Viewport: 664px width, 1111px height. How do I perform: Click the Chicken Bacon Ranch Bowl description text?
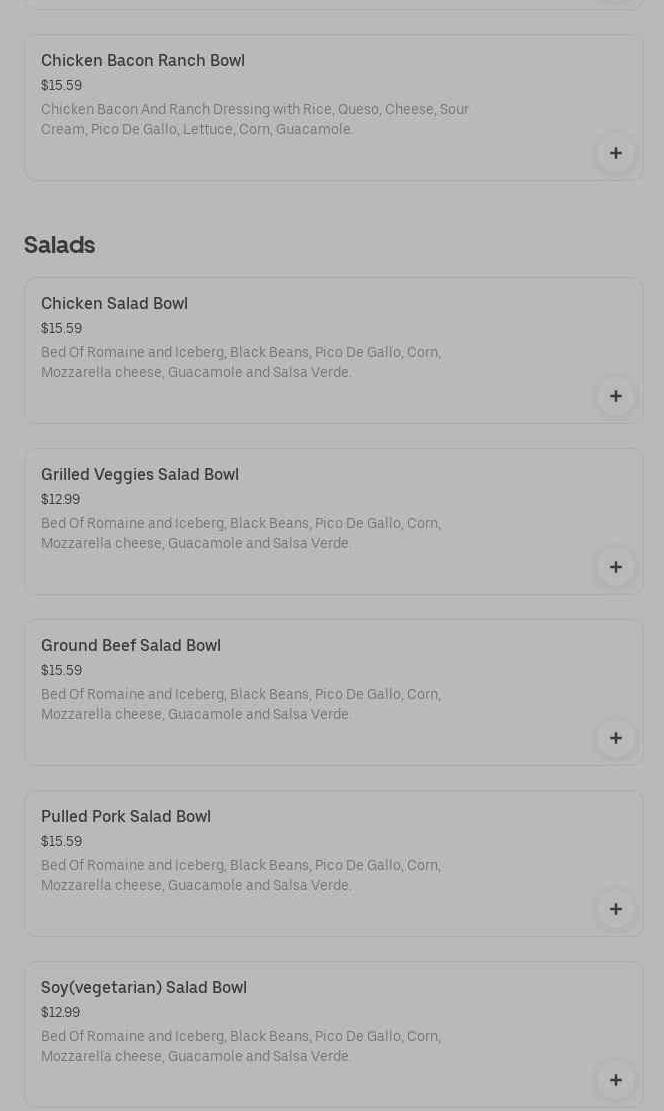tap(254, 119)
